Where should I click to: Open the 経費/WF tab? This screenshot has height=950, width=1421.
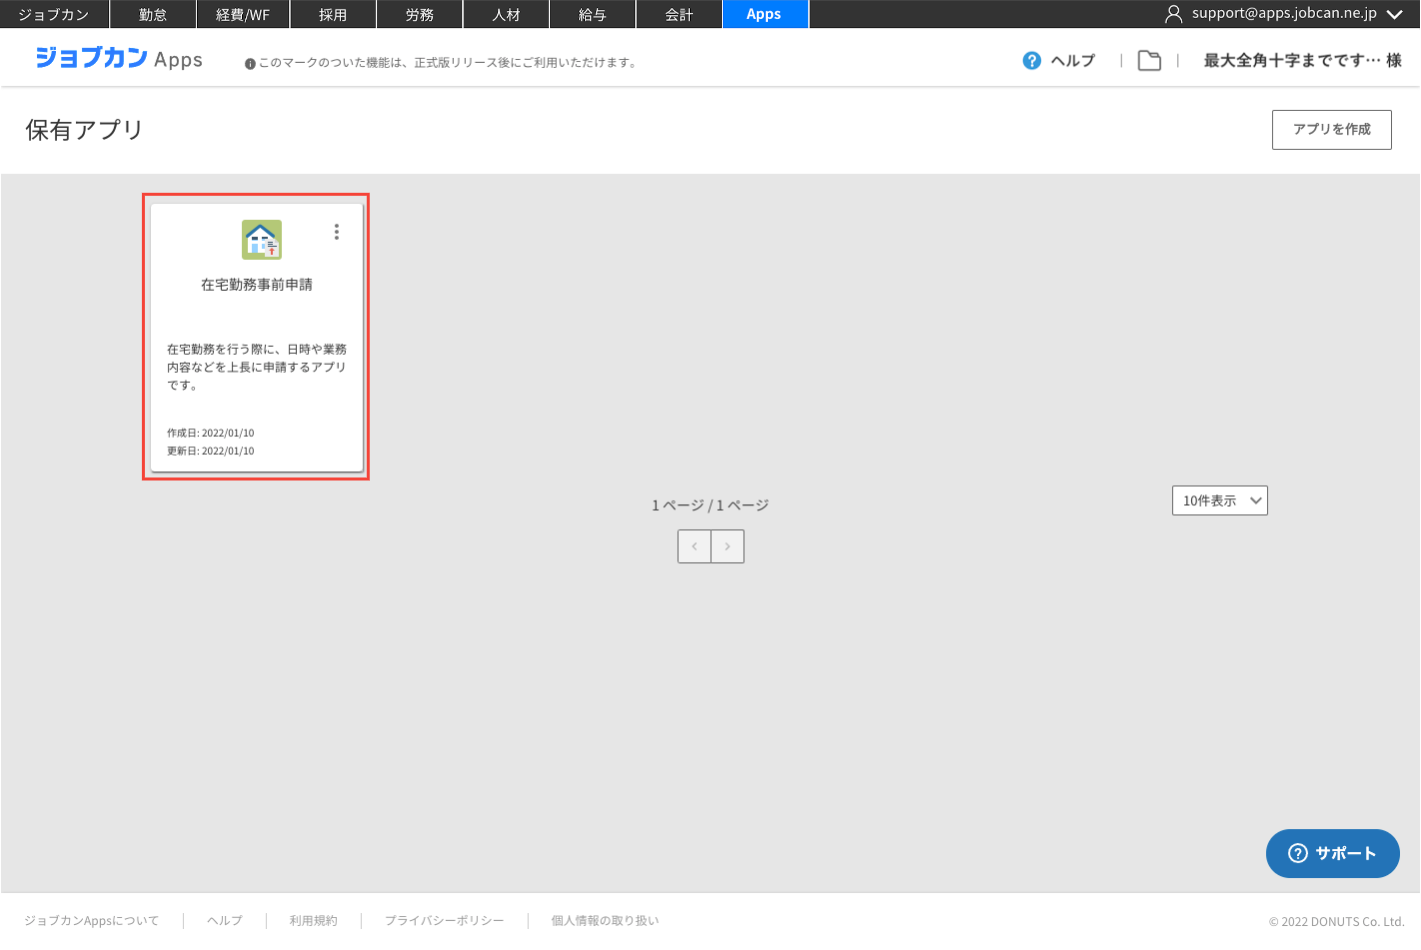click(243, 14)
